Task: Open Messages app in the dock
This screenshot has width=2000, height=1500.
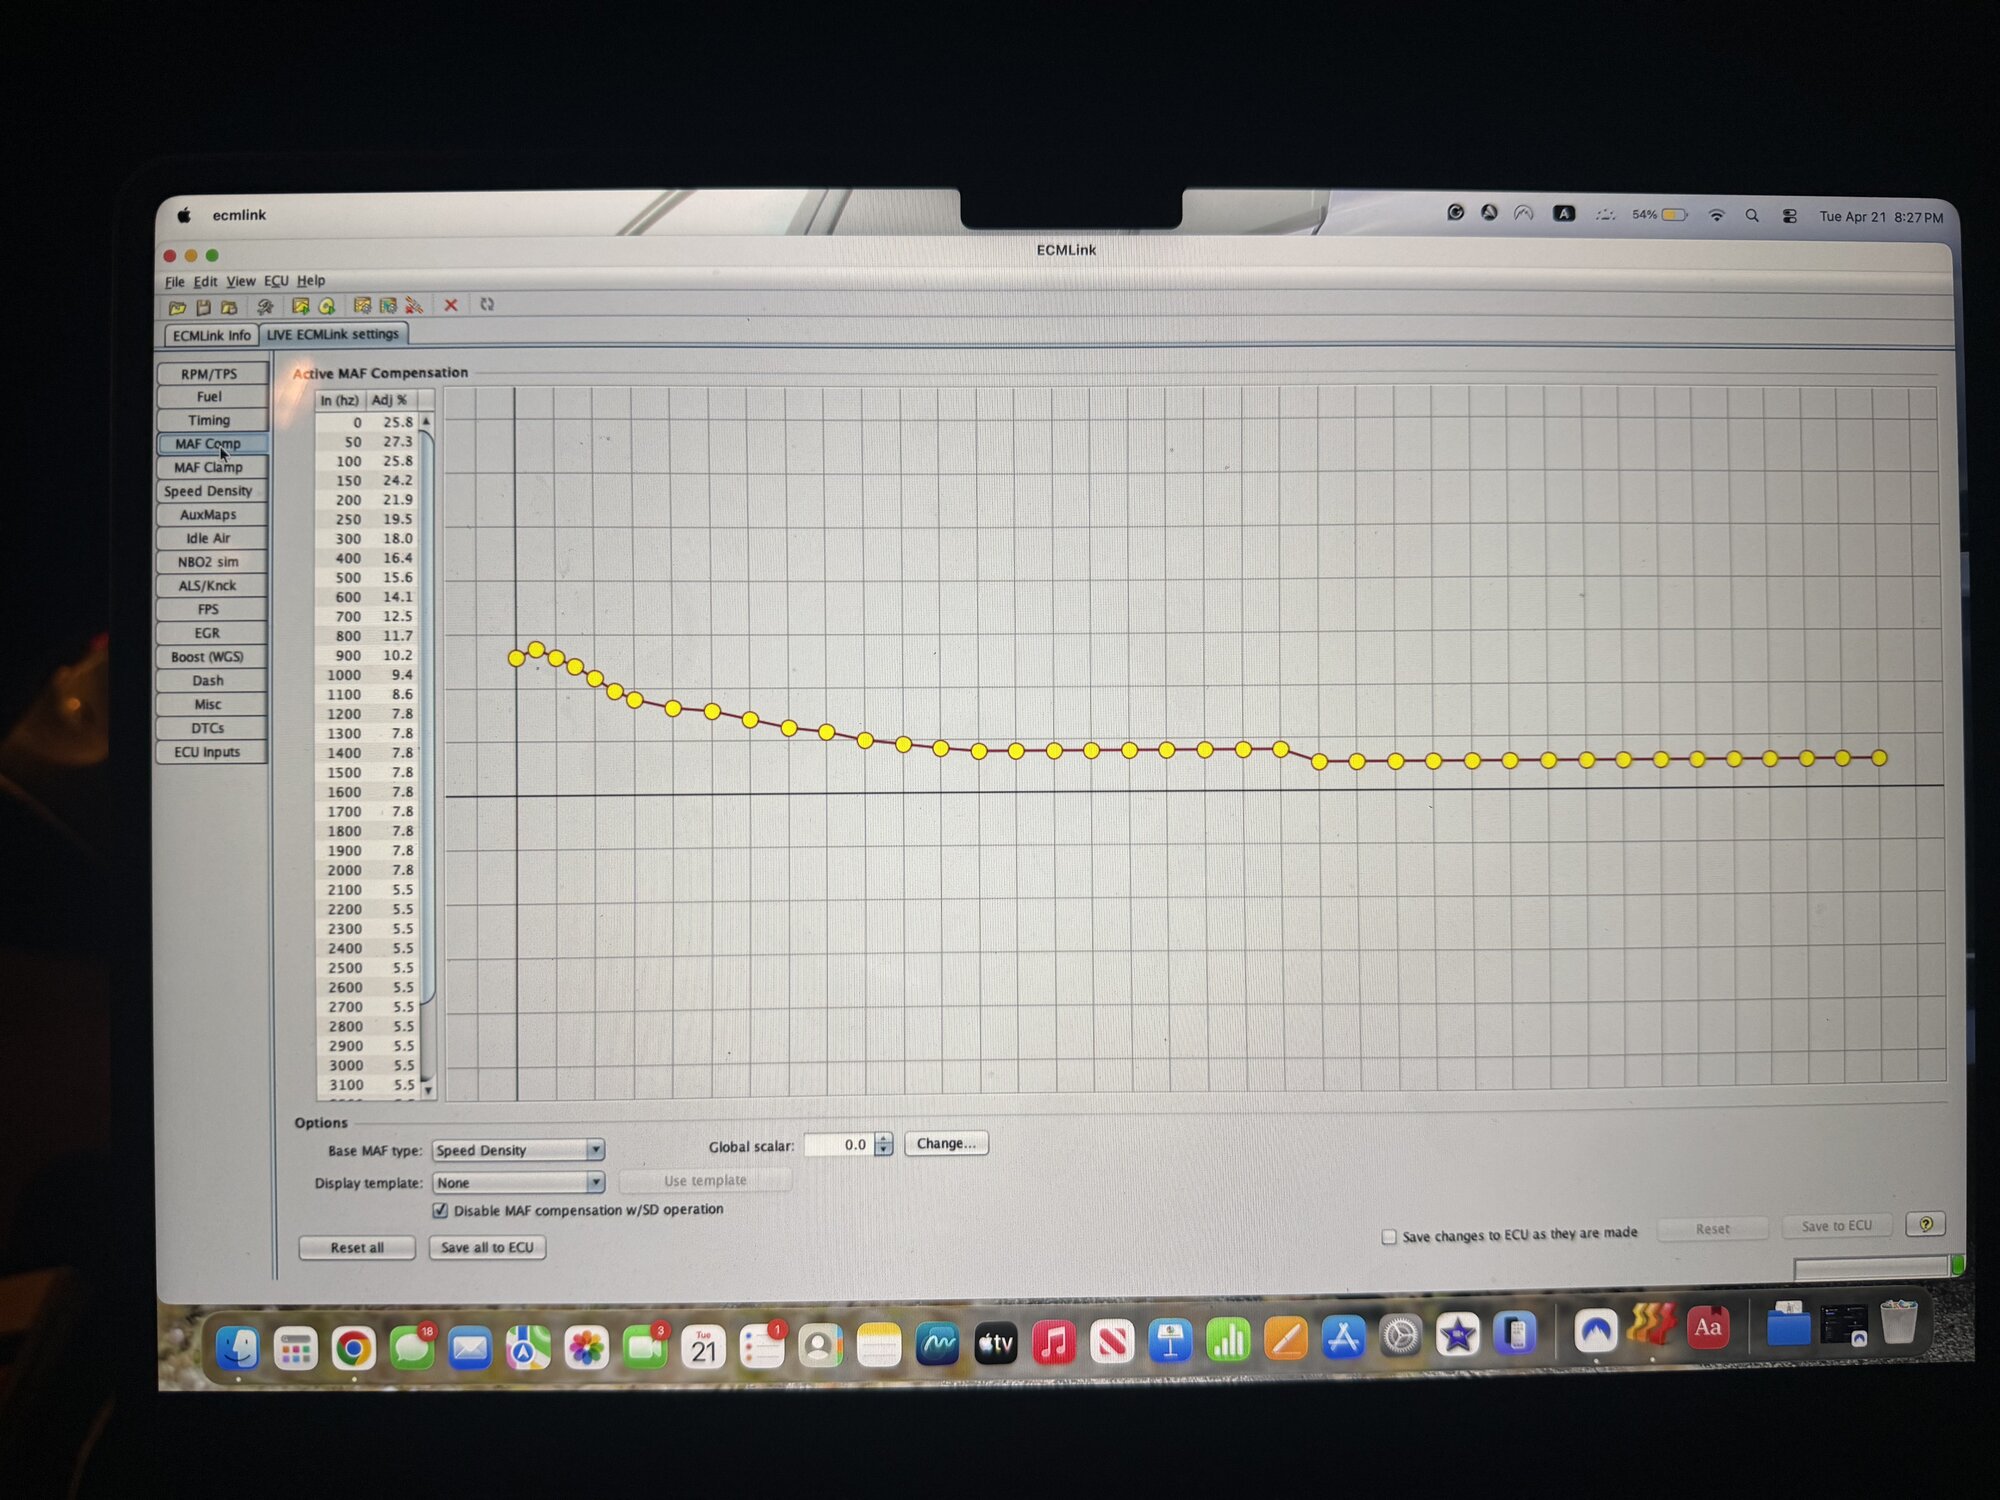Action: pos(411,1348)
